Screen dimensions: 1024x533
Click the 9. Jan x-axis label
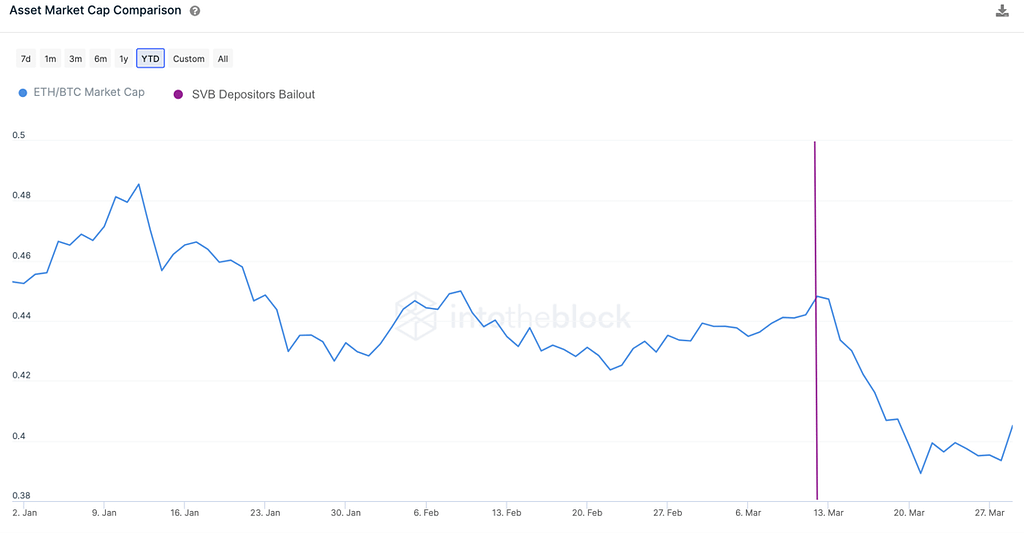[104, 512]
